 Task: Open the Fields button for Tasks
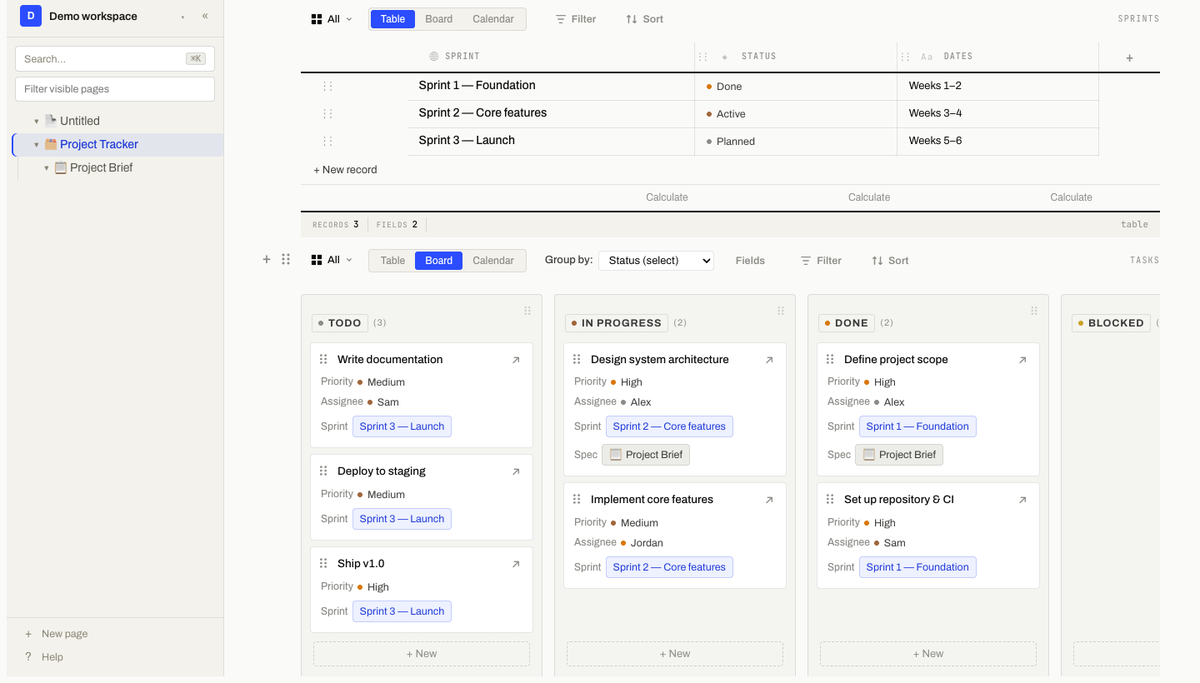(x=750, y=260)
